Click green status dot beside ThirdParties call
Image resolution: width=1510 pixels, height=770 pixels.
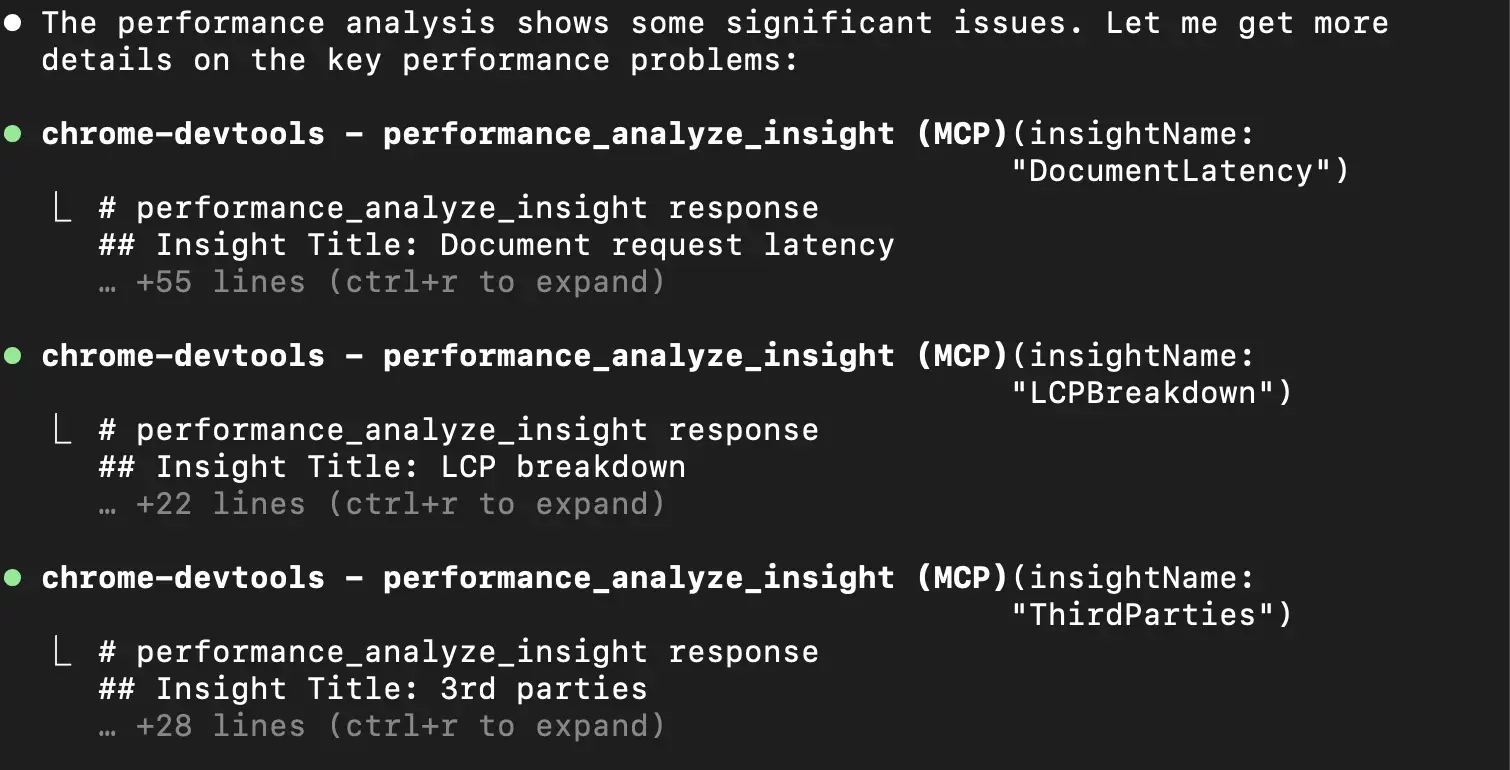pyautogui.click(x=13, y=577)
